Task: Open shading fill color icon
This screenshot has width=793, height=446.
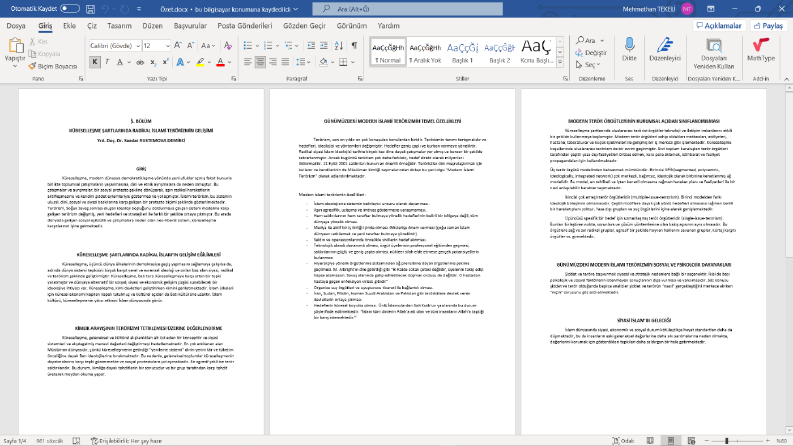Action: (x=323, y=62)
